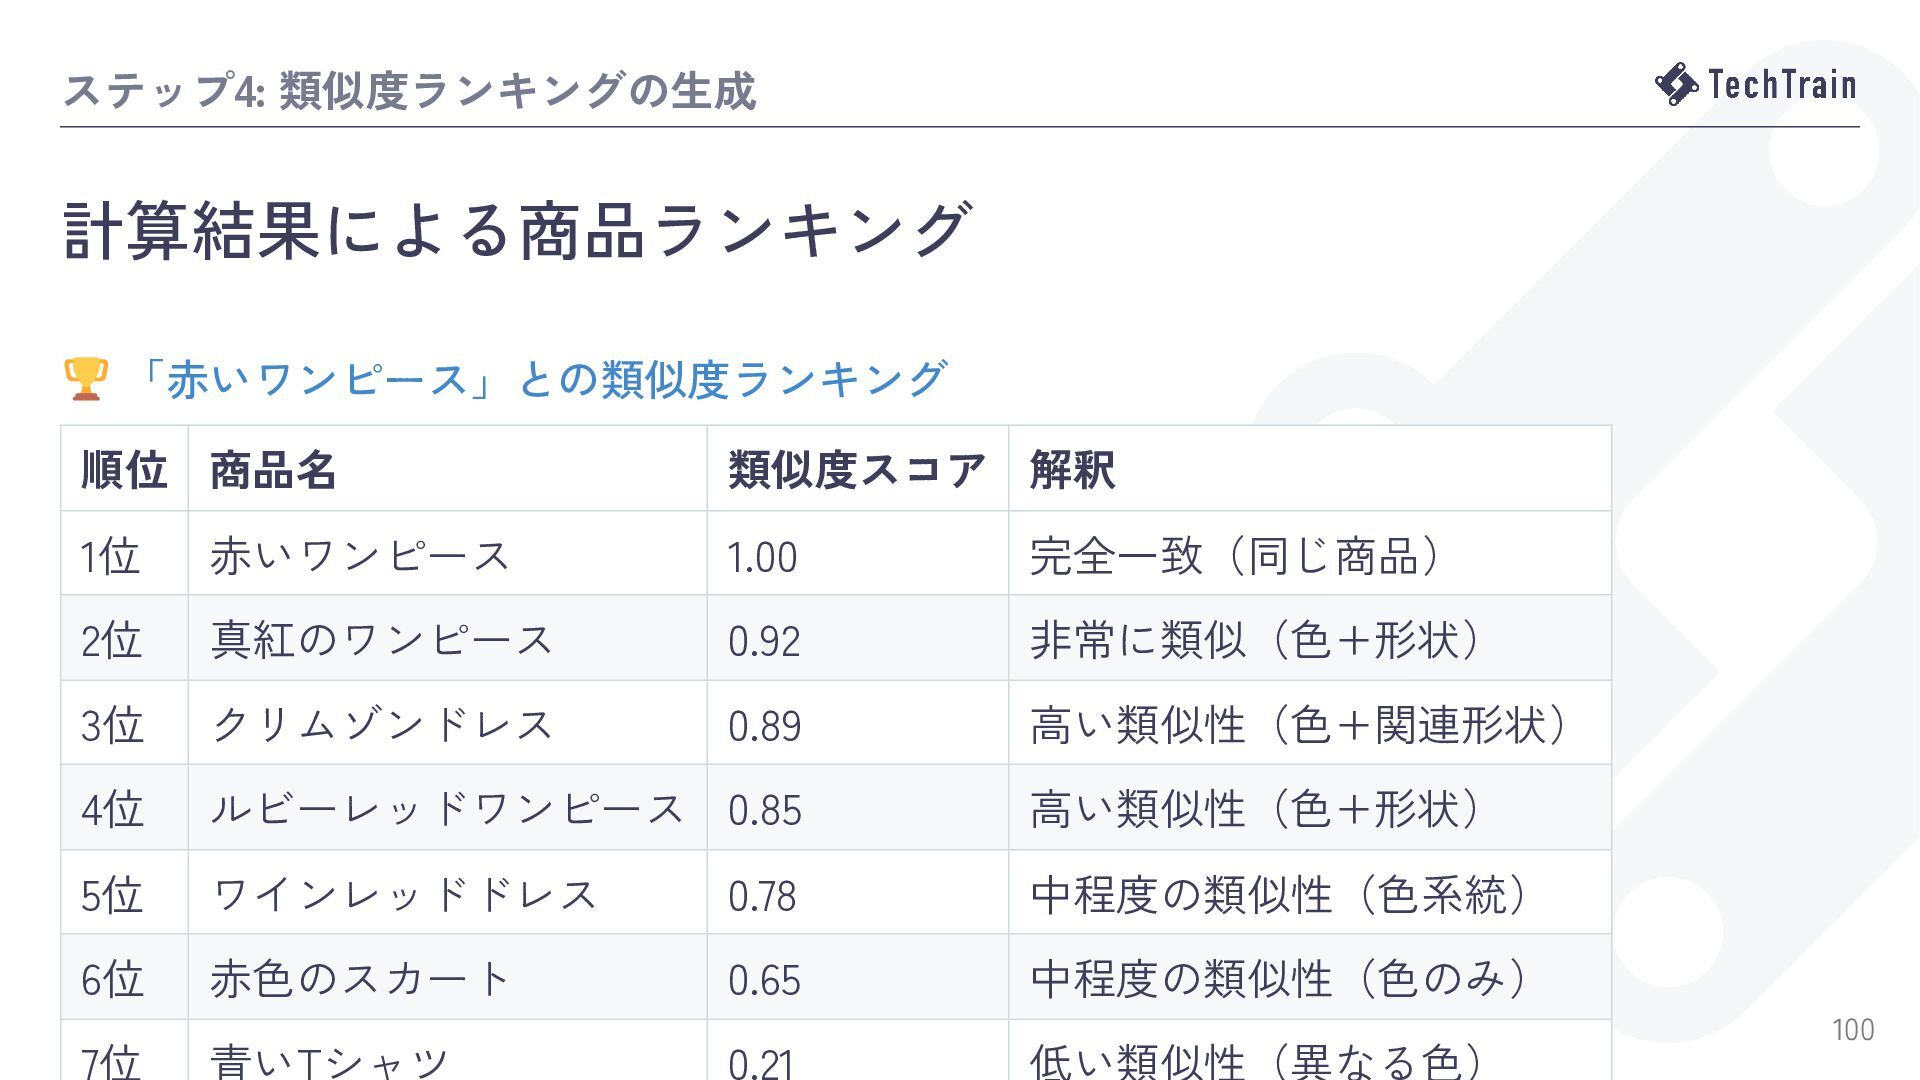Click the 赤いワンピース product cell
Image resolution: width=1920 pixels, height=1080 pixels.
pos(447,554)
